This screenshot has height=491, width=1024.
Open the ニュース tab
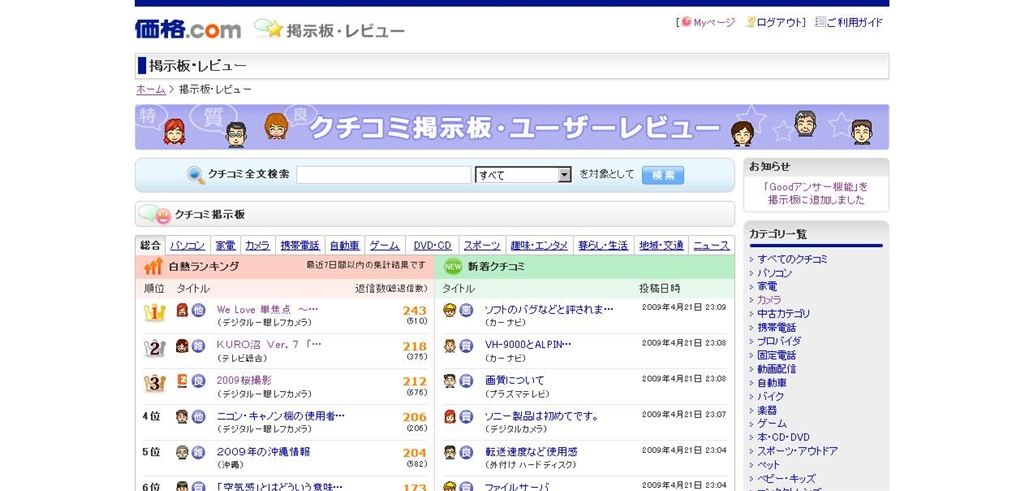[x=711, y=245]
